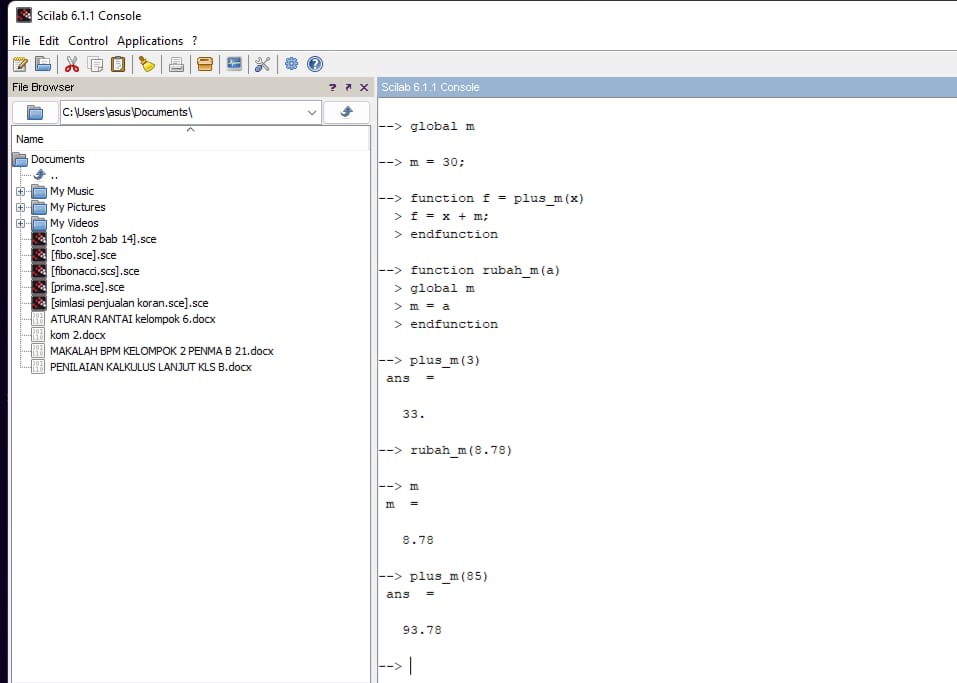Click console output value 33.
The image size is (957, 683).
point(413,414)
